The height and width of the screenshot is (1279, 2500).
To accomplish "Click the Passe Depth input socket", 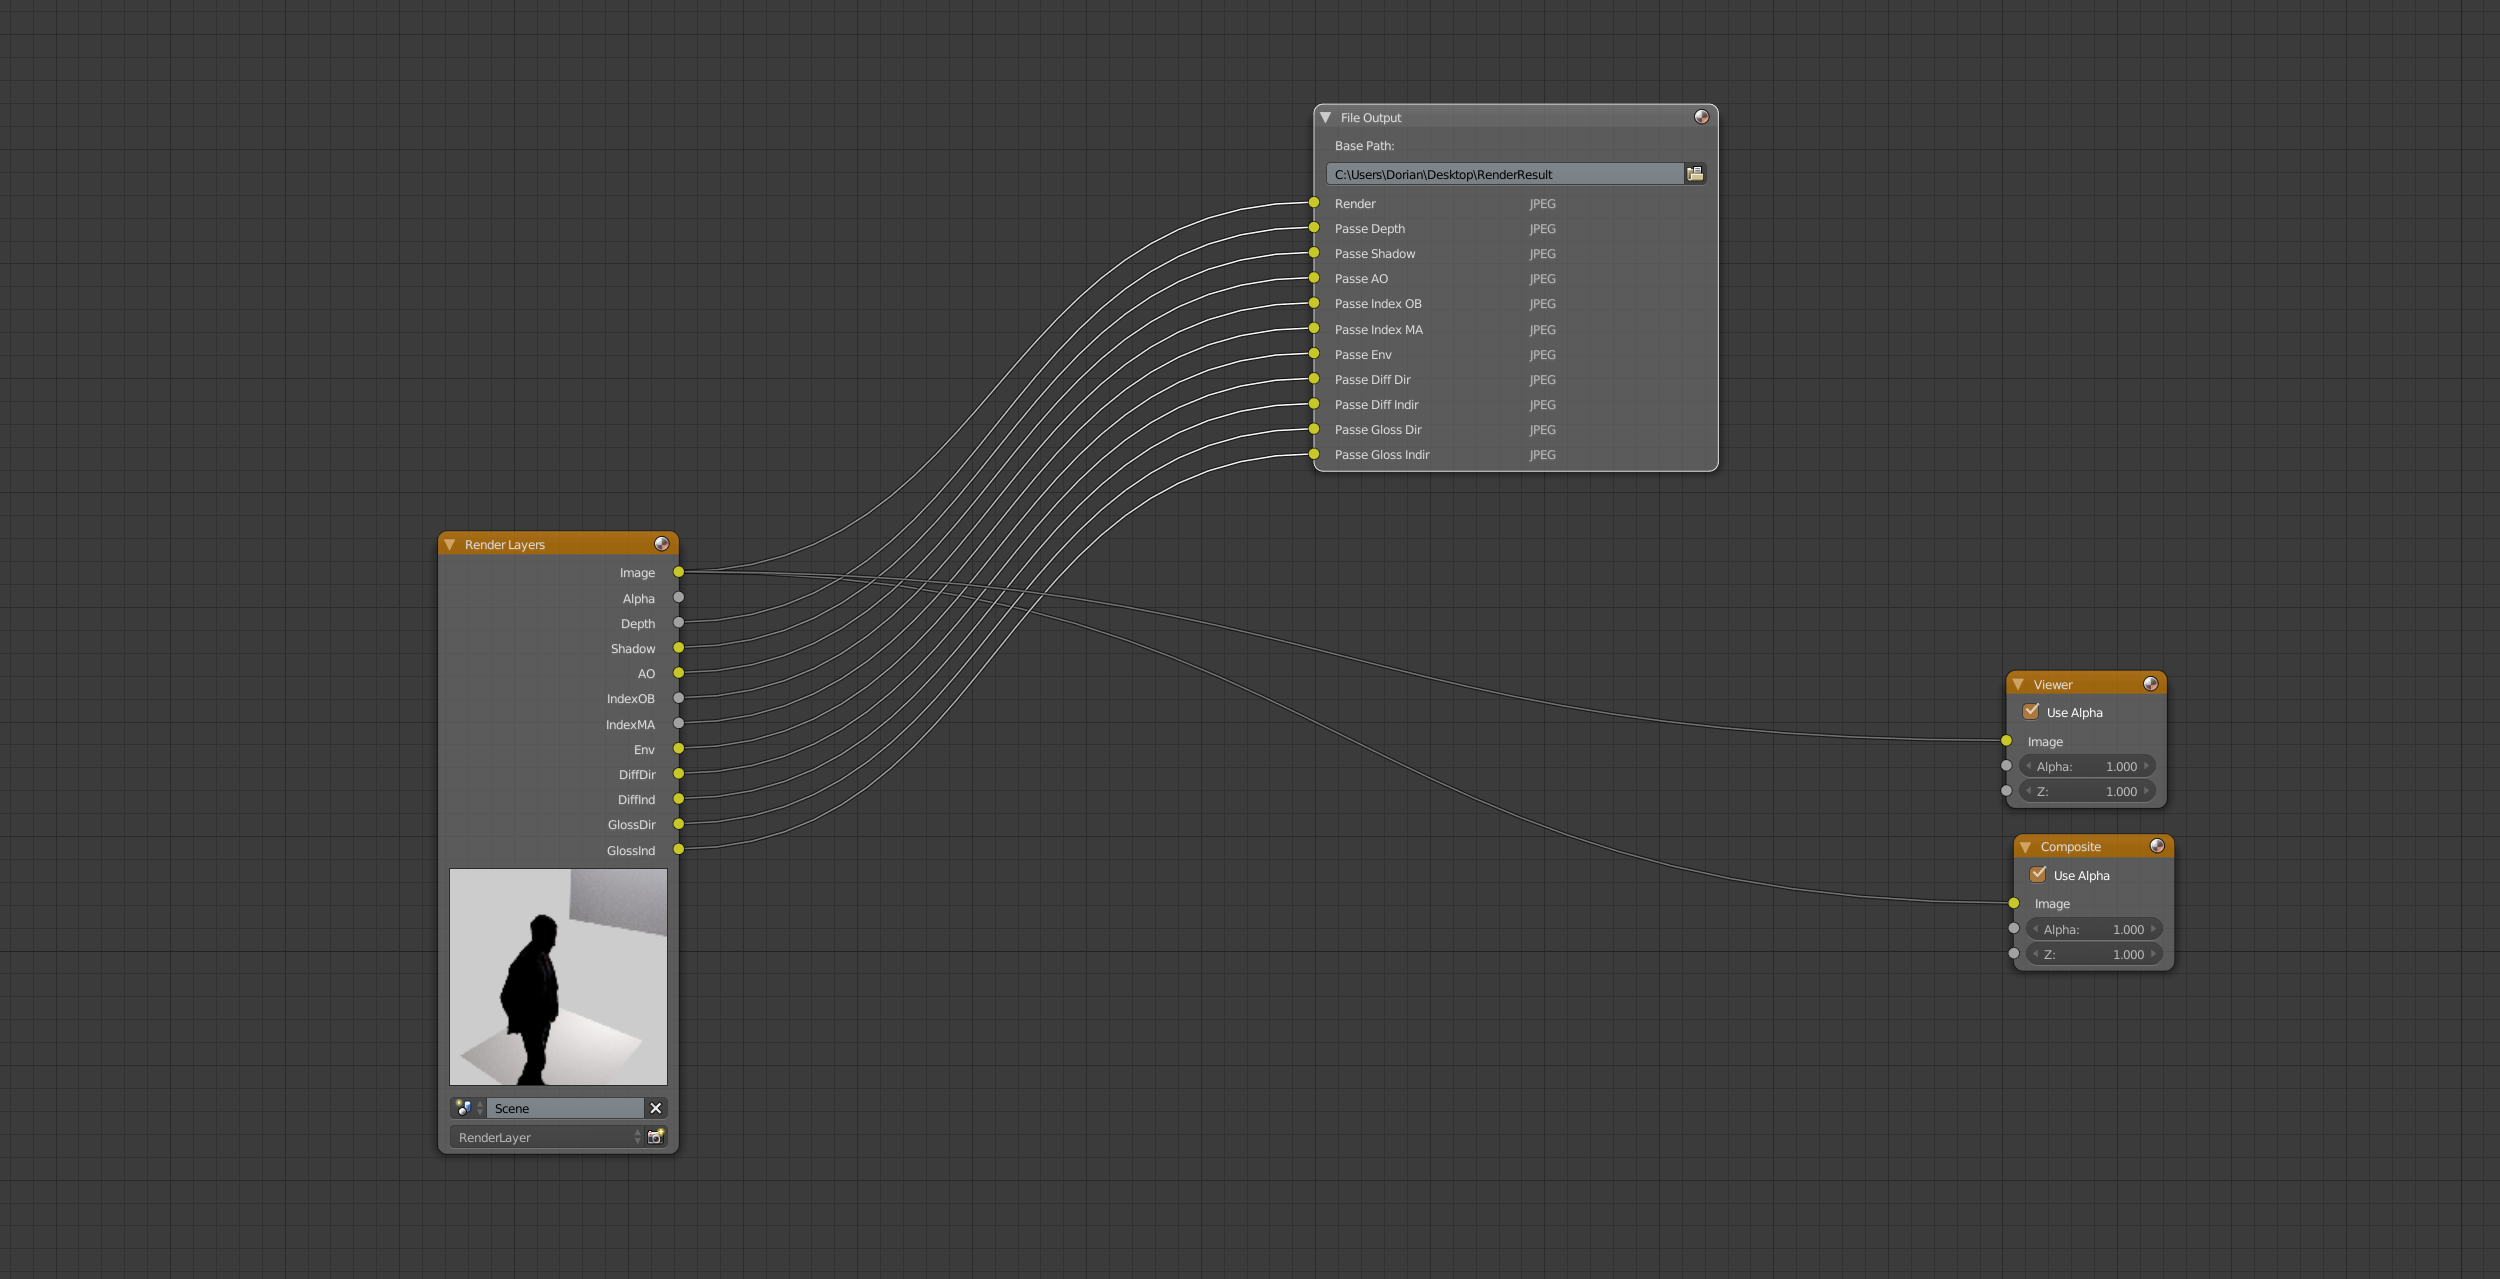I will coord(1314,228).
